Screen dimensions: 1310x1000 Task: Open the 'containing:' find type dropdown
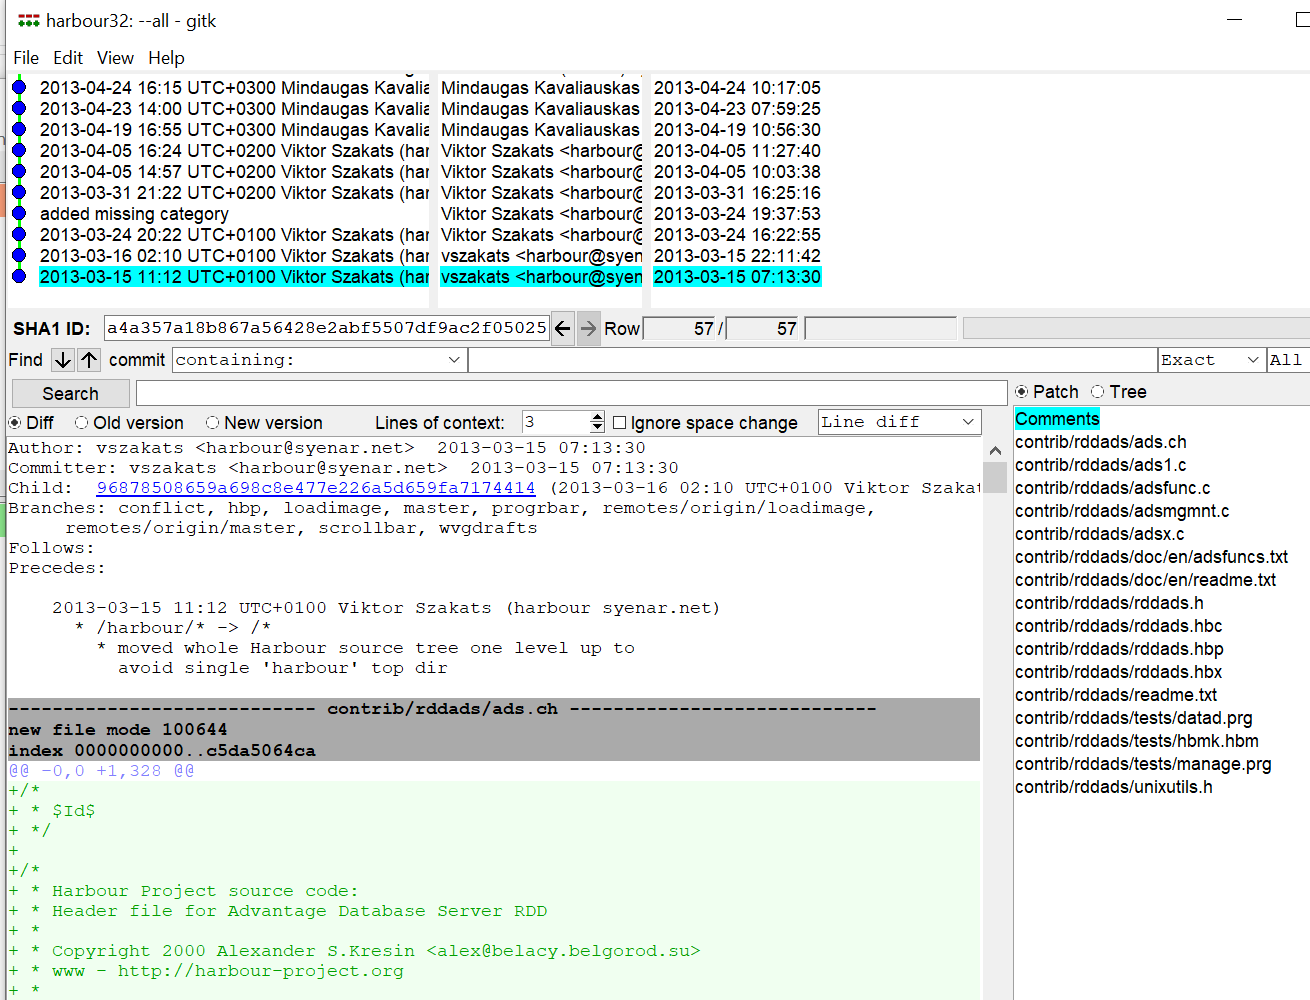pos(454,360)
